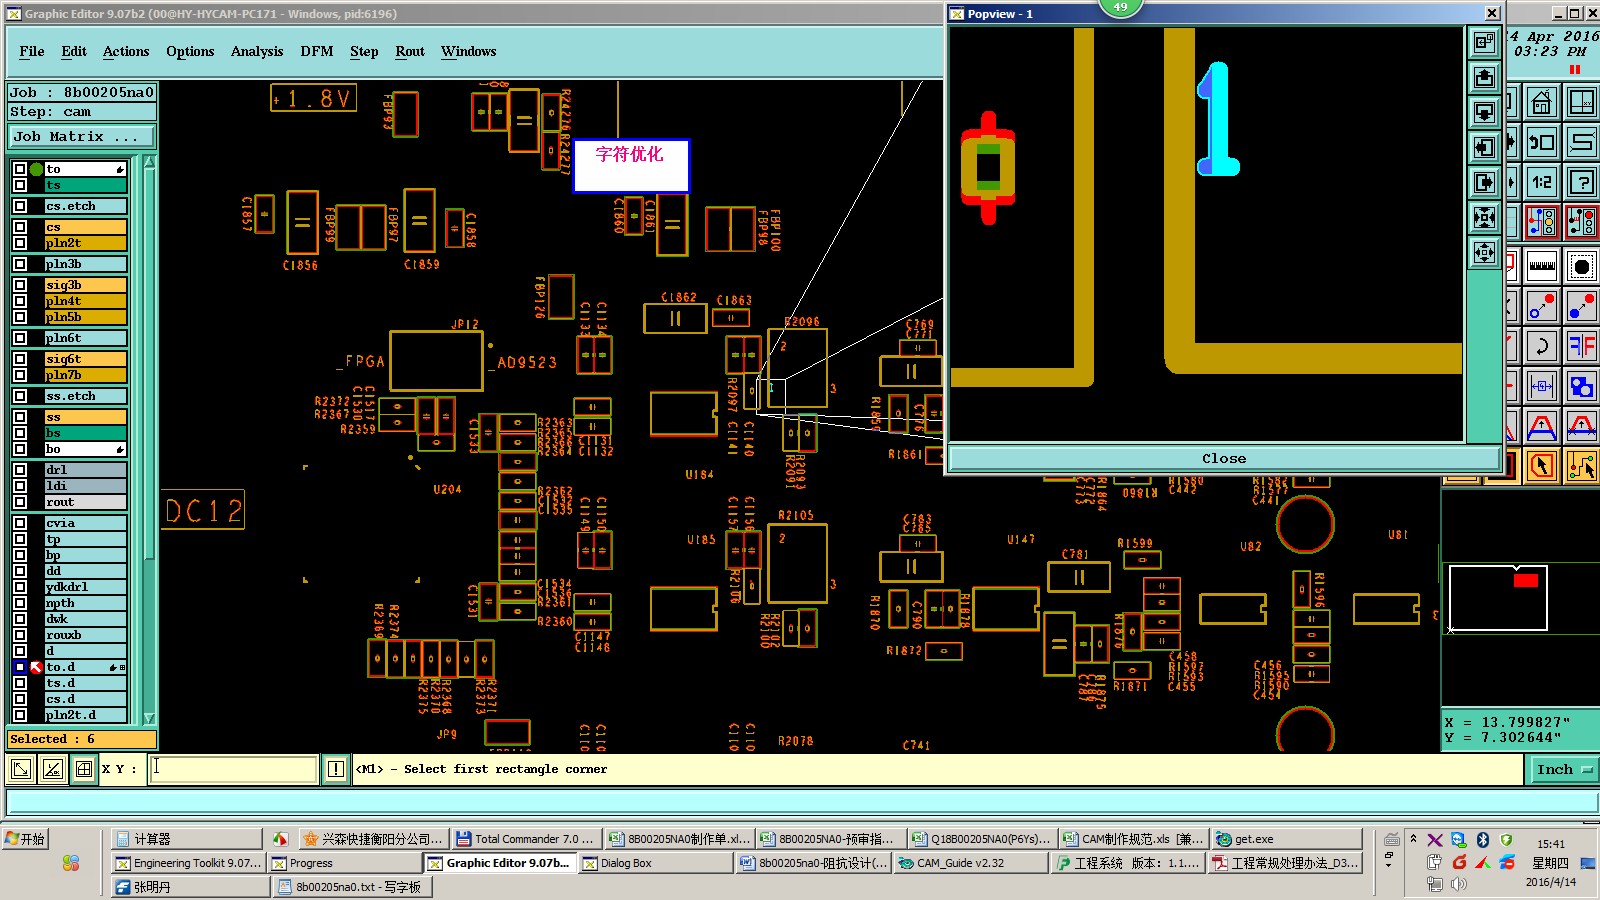
Task: Click the layer list scrollbar down arrow
Action: click(x=150, y=718)
